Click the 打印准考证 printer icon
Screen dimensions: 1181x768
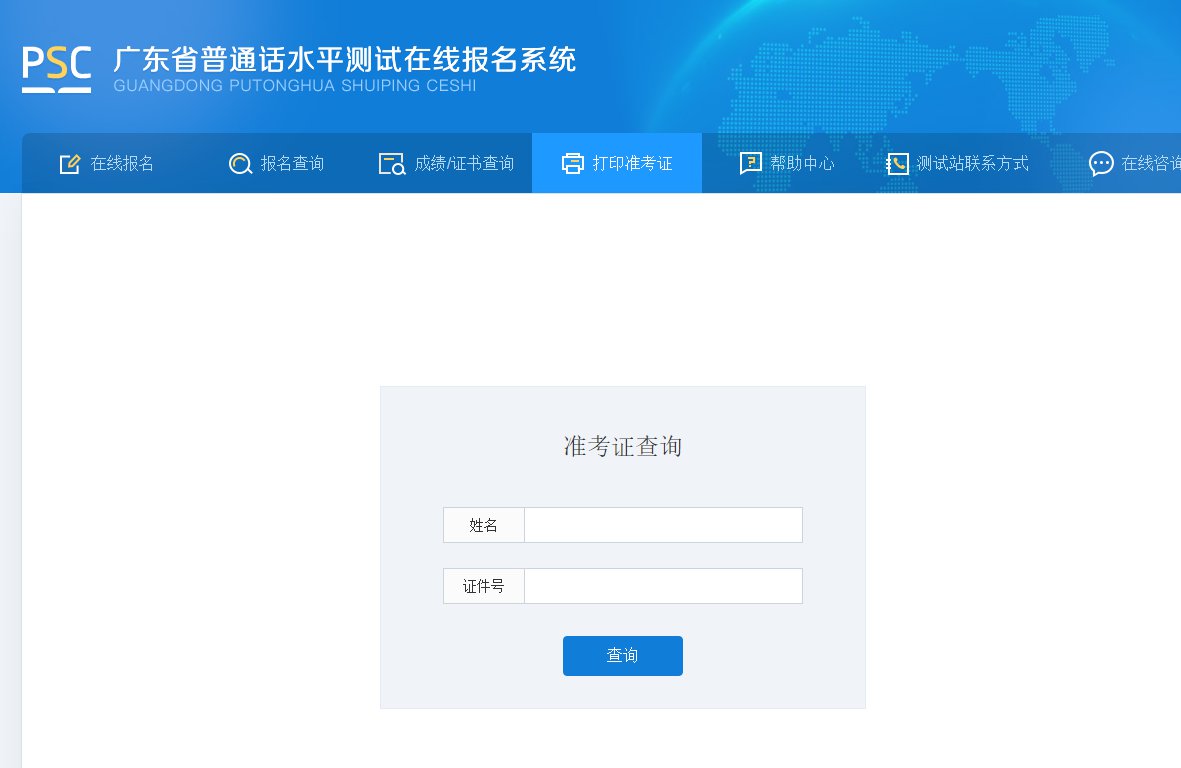coord(573,163)
